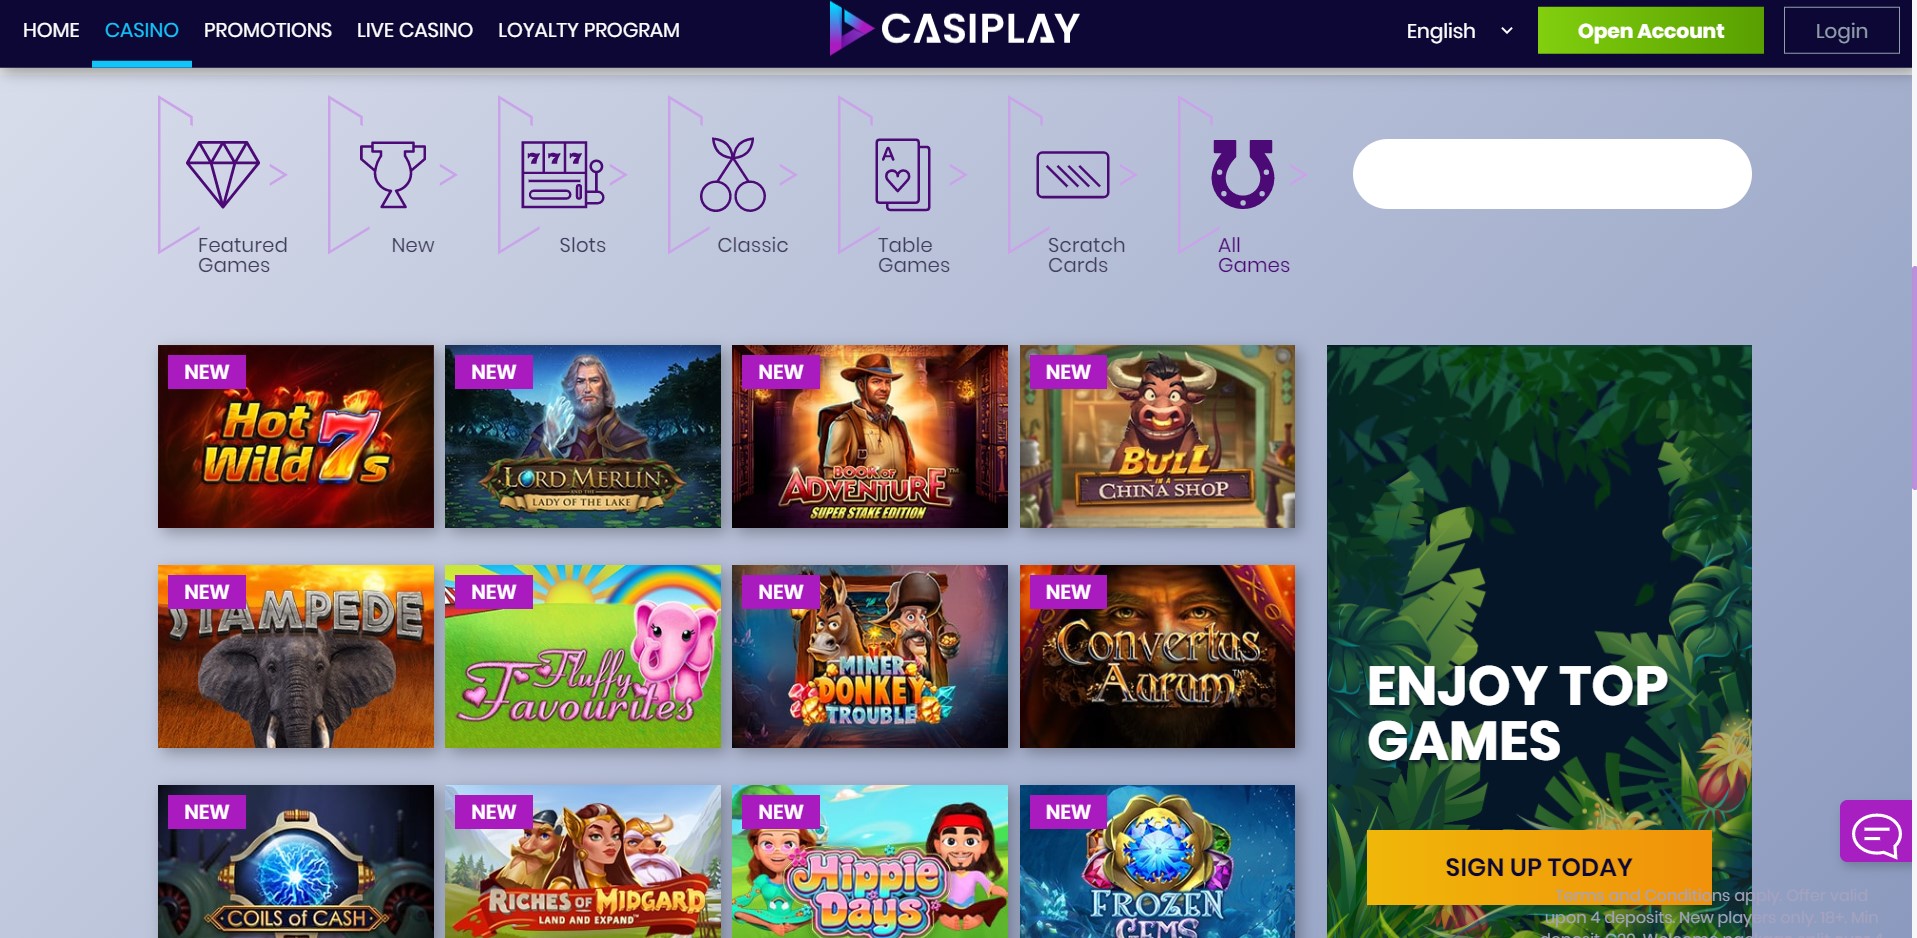The width and height of the screenshot is (1917, 938).
Task: Open the Hot Wild 7s game thumbnail
Action: point(296,436)
